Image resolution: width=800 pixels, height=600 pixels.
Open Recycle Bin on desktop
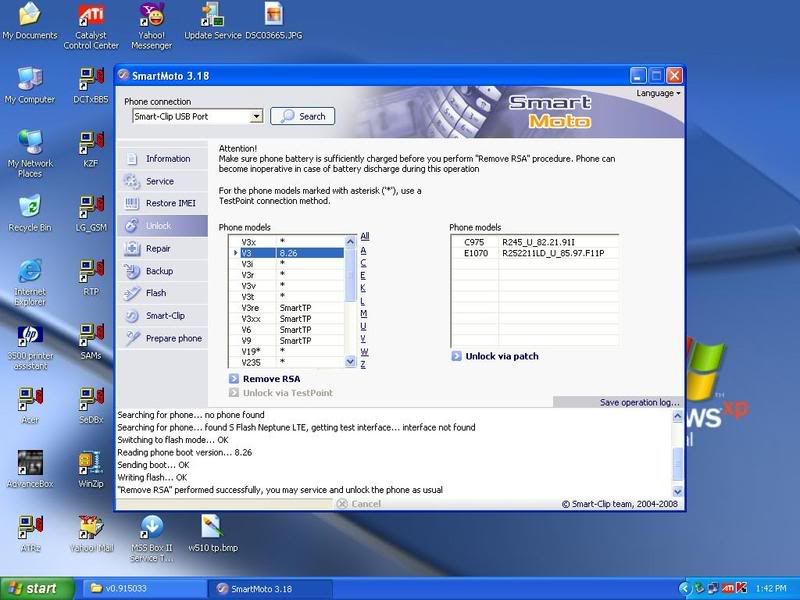[x=30, y=214]
